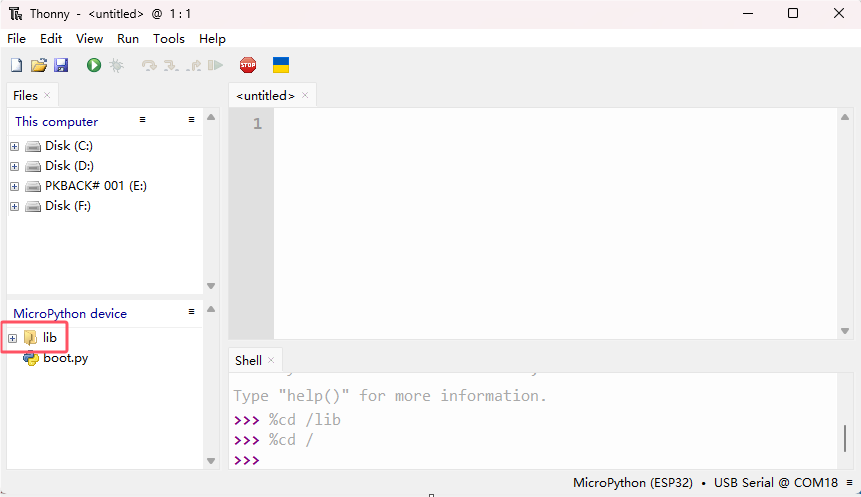
Task: Click USB Serial @ COM18 in the status bar
Action: (776, 483)
